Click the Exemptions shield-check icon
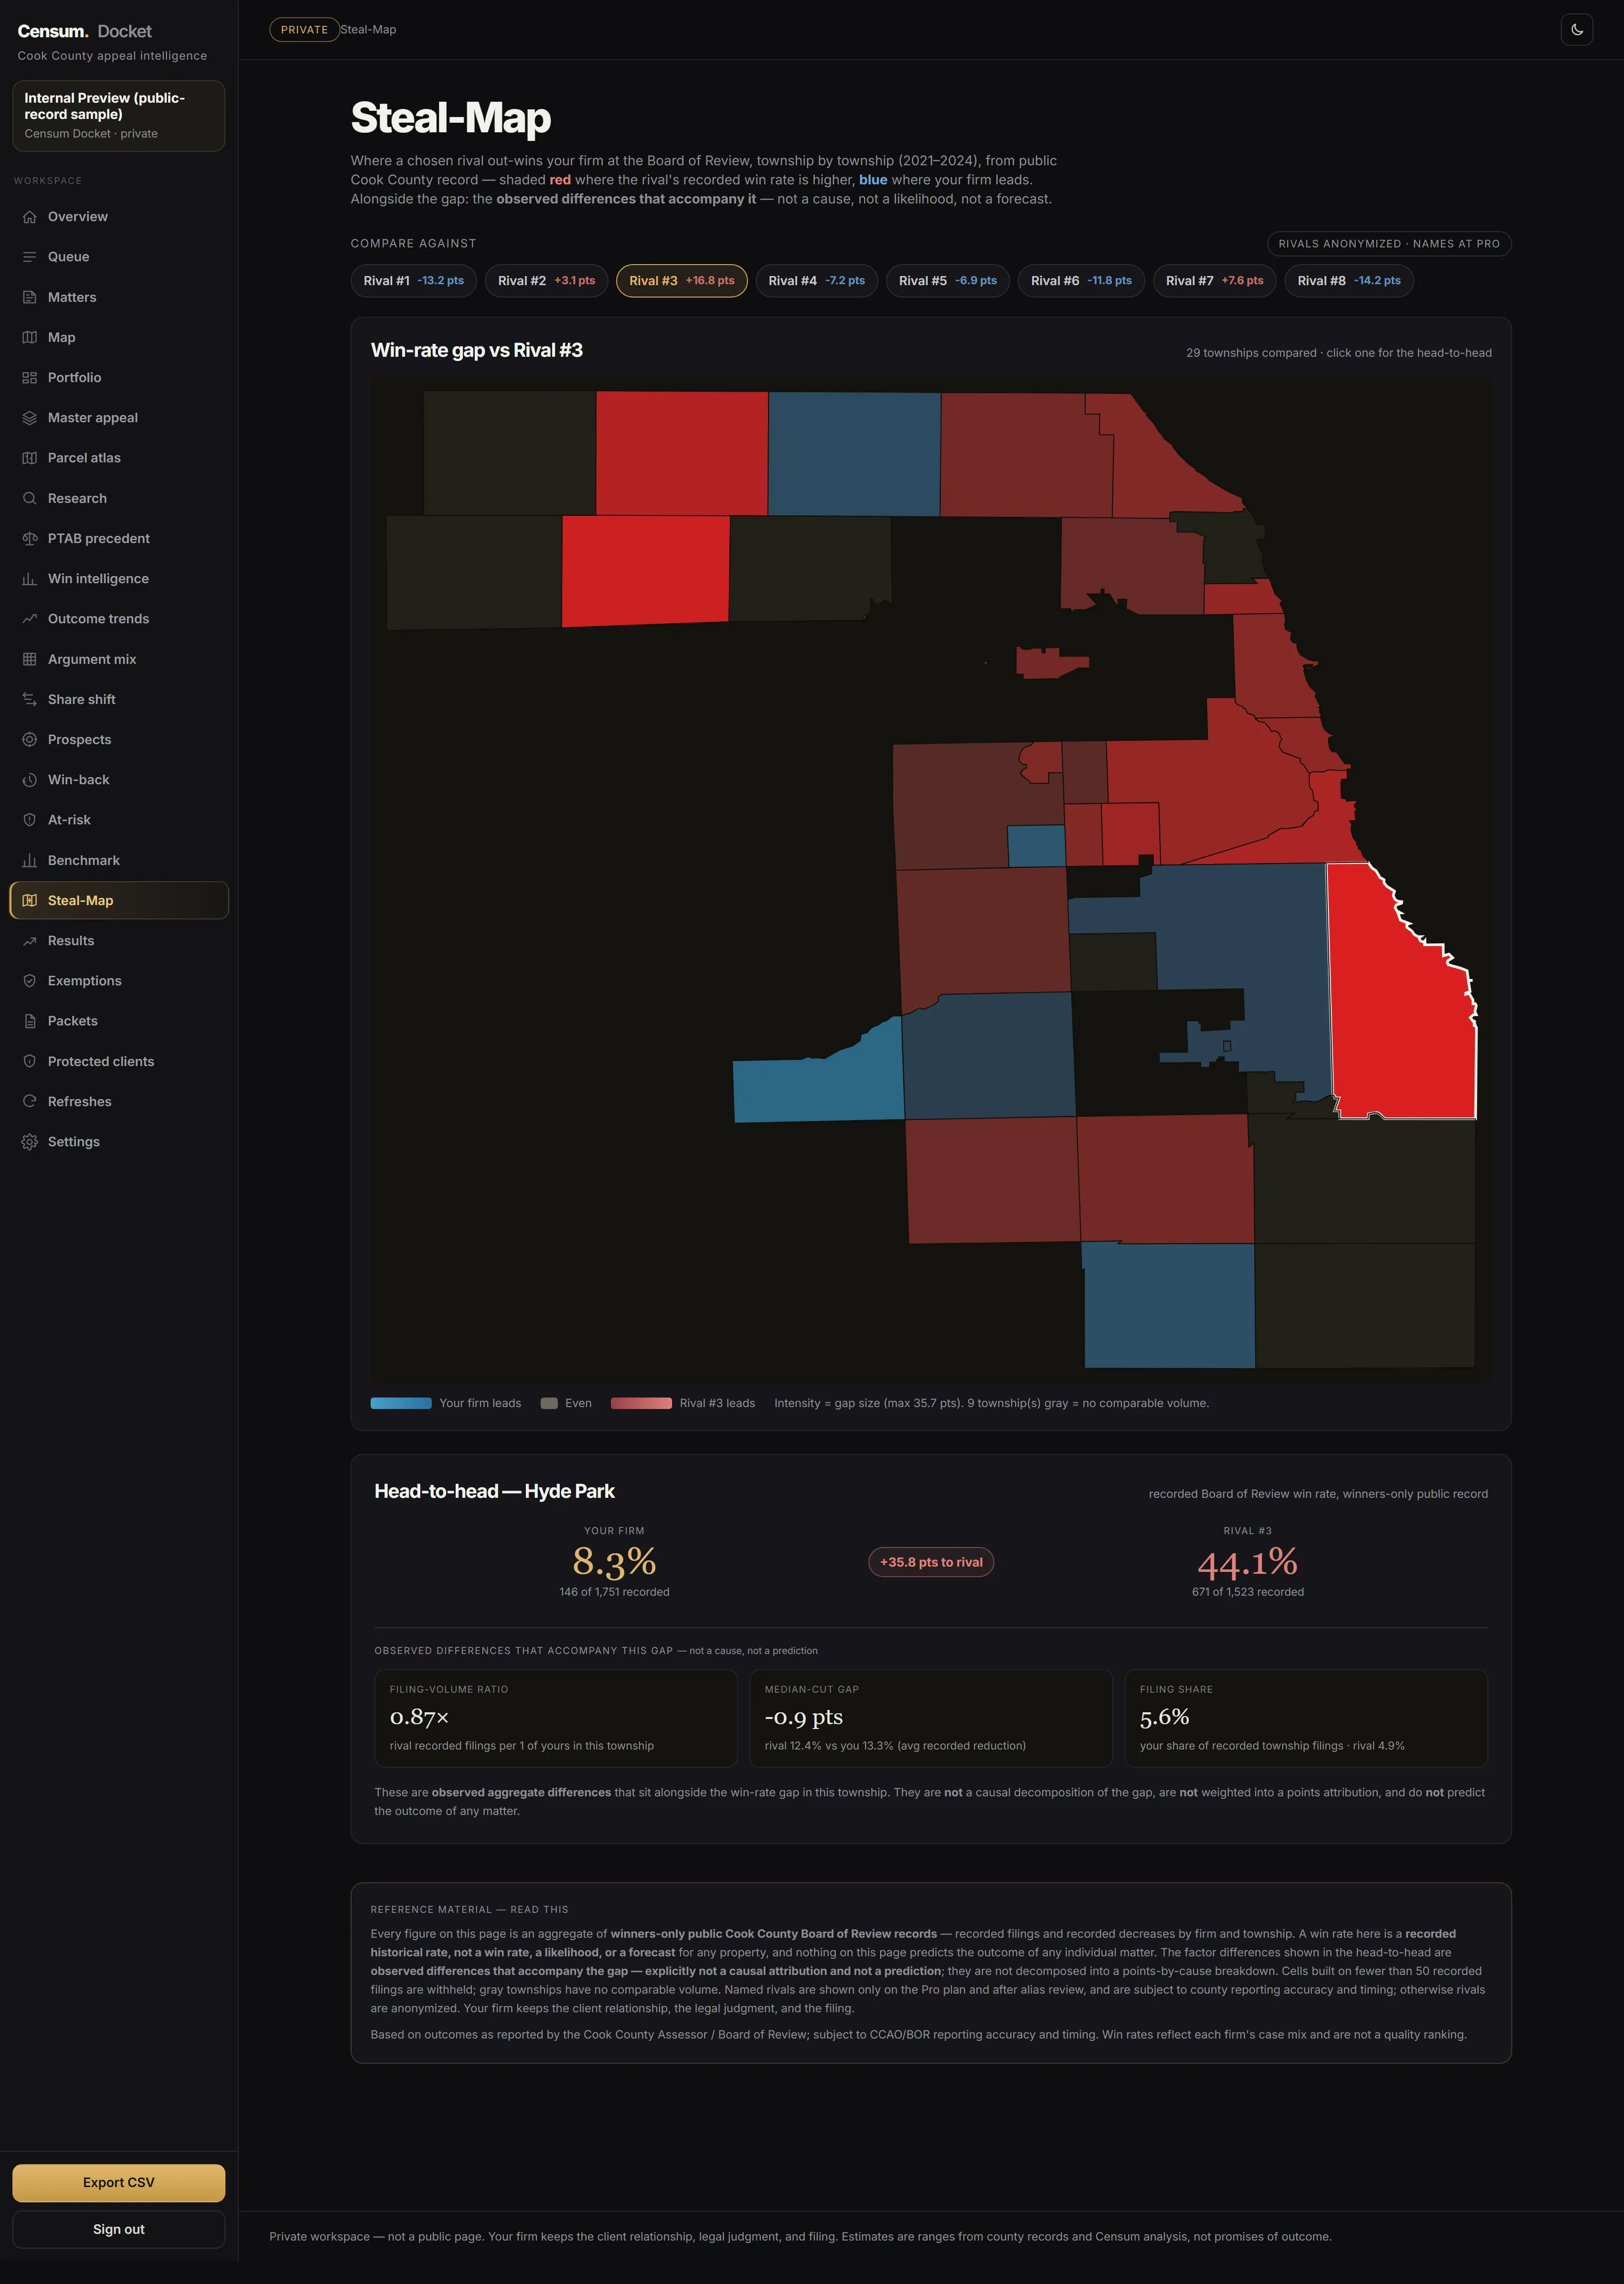Viewport: 1624px width, 2284px height. click(29, 981)
